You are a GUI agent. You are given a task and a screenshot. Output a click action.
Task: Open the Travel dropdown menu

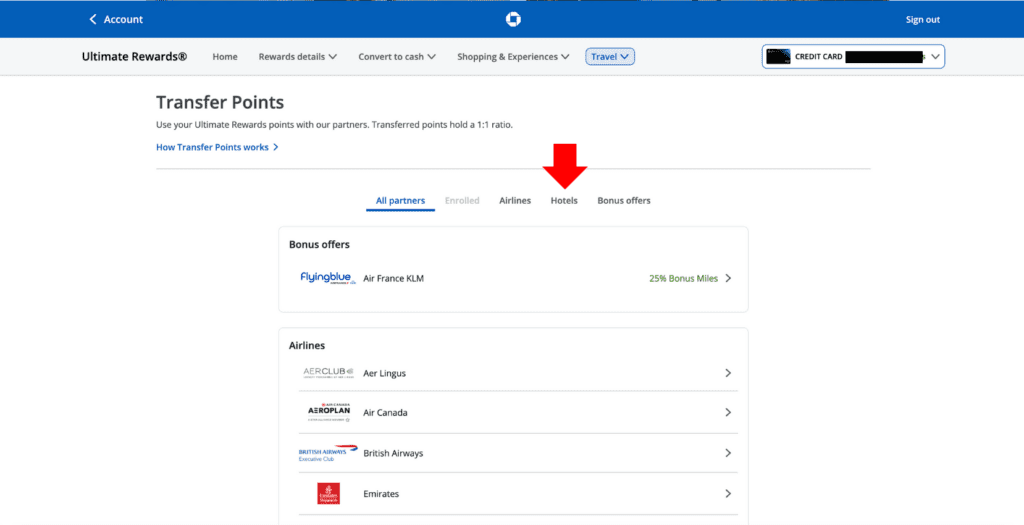pos(610,57)
